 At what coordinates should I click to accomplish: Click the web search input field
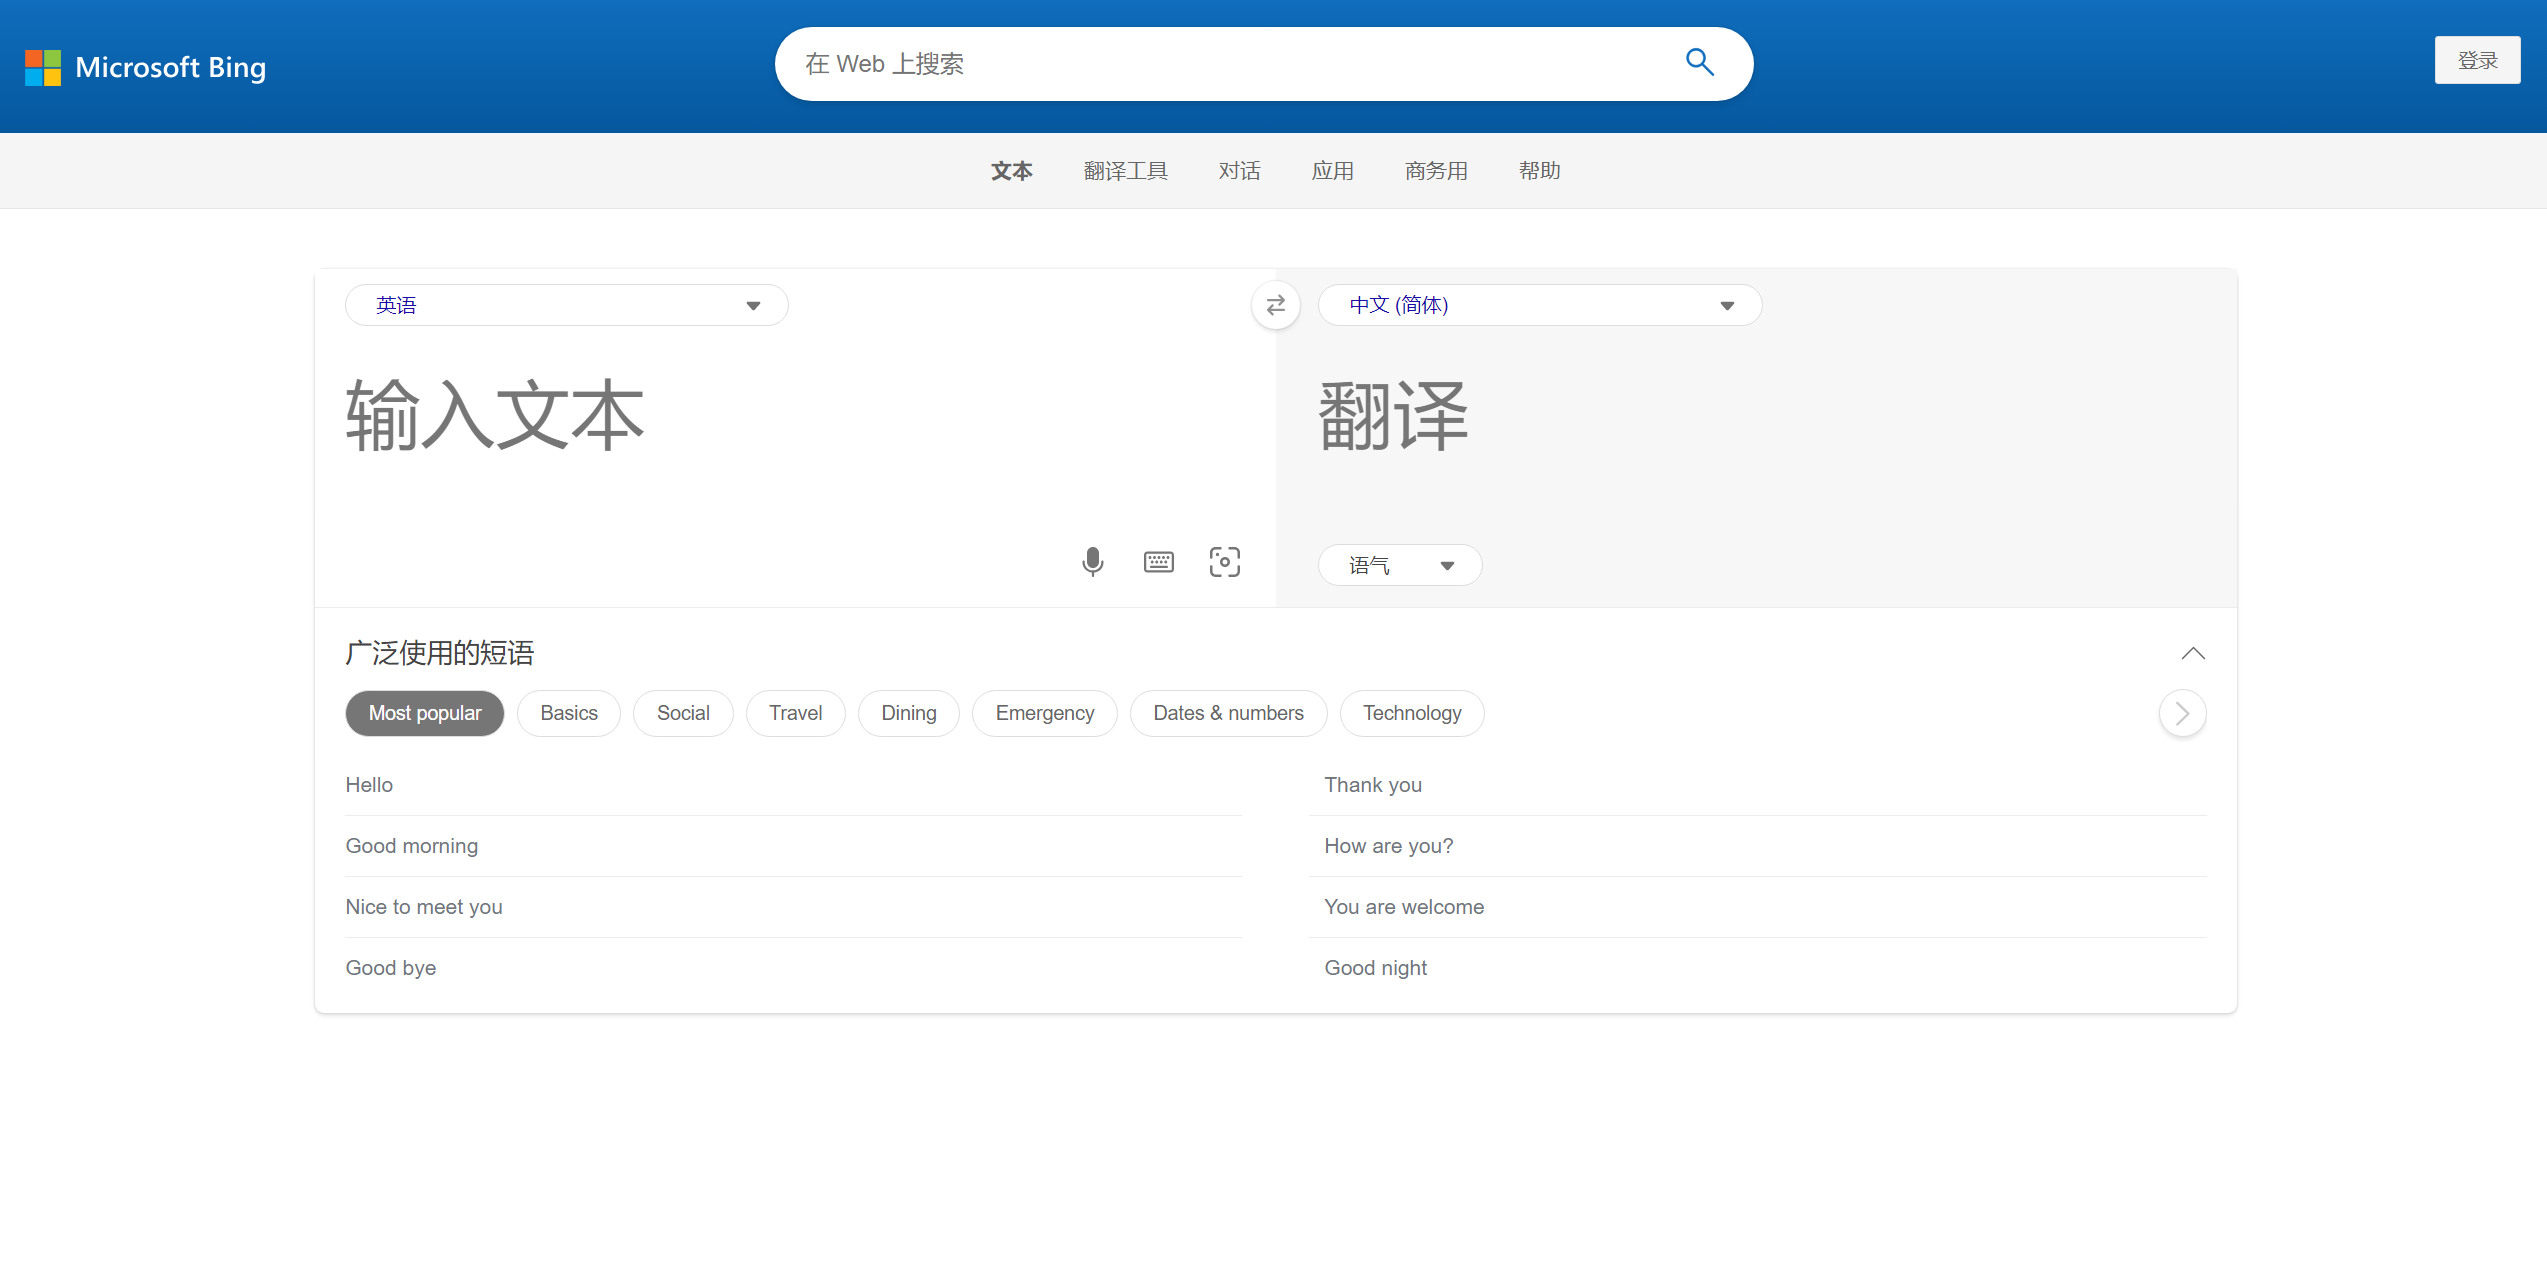pos(1230,64)
